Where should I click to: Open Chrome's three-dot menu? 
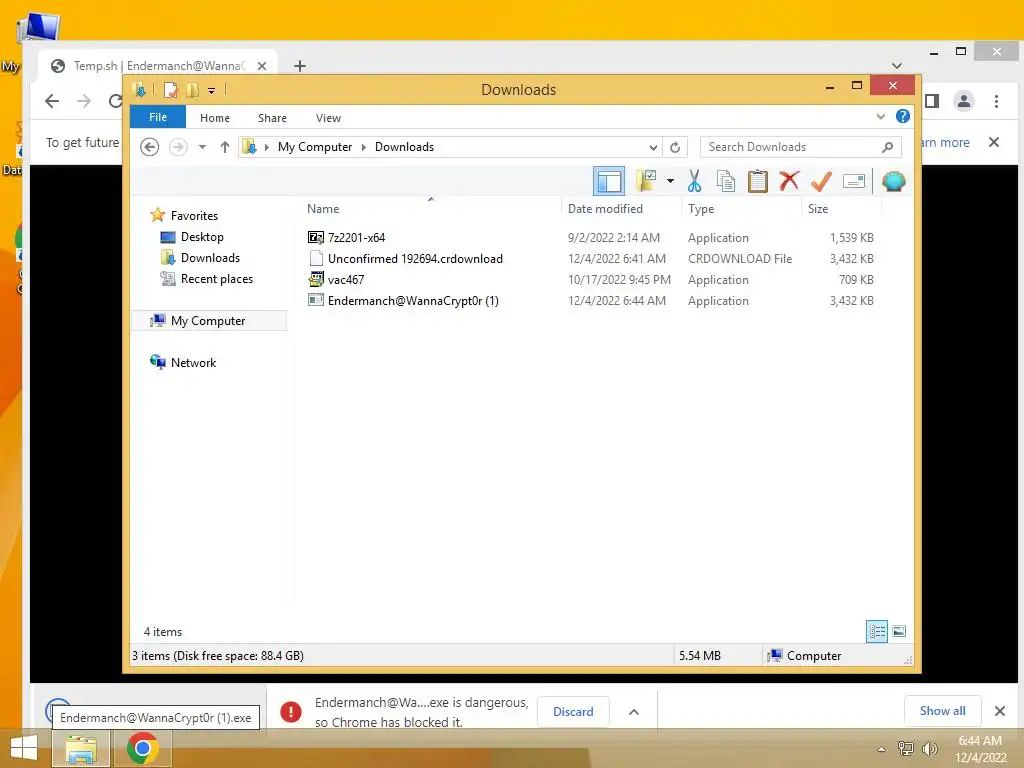pos(996,101)
